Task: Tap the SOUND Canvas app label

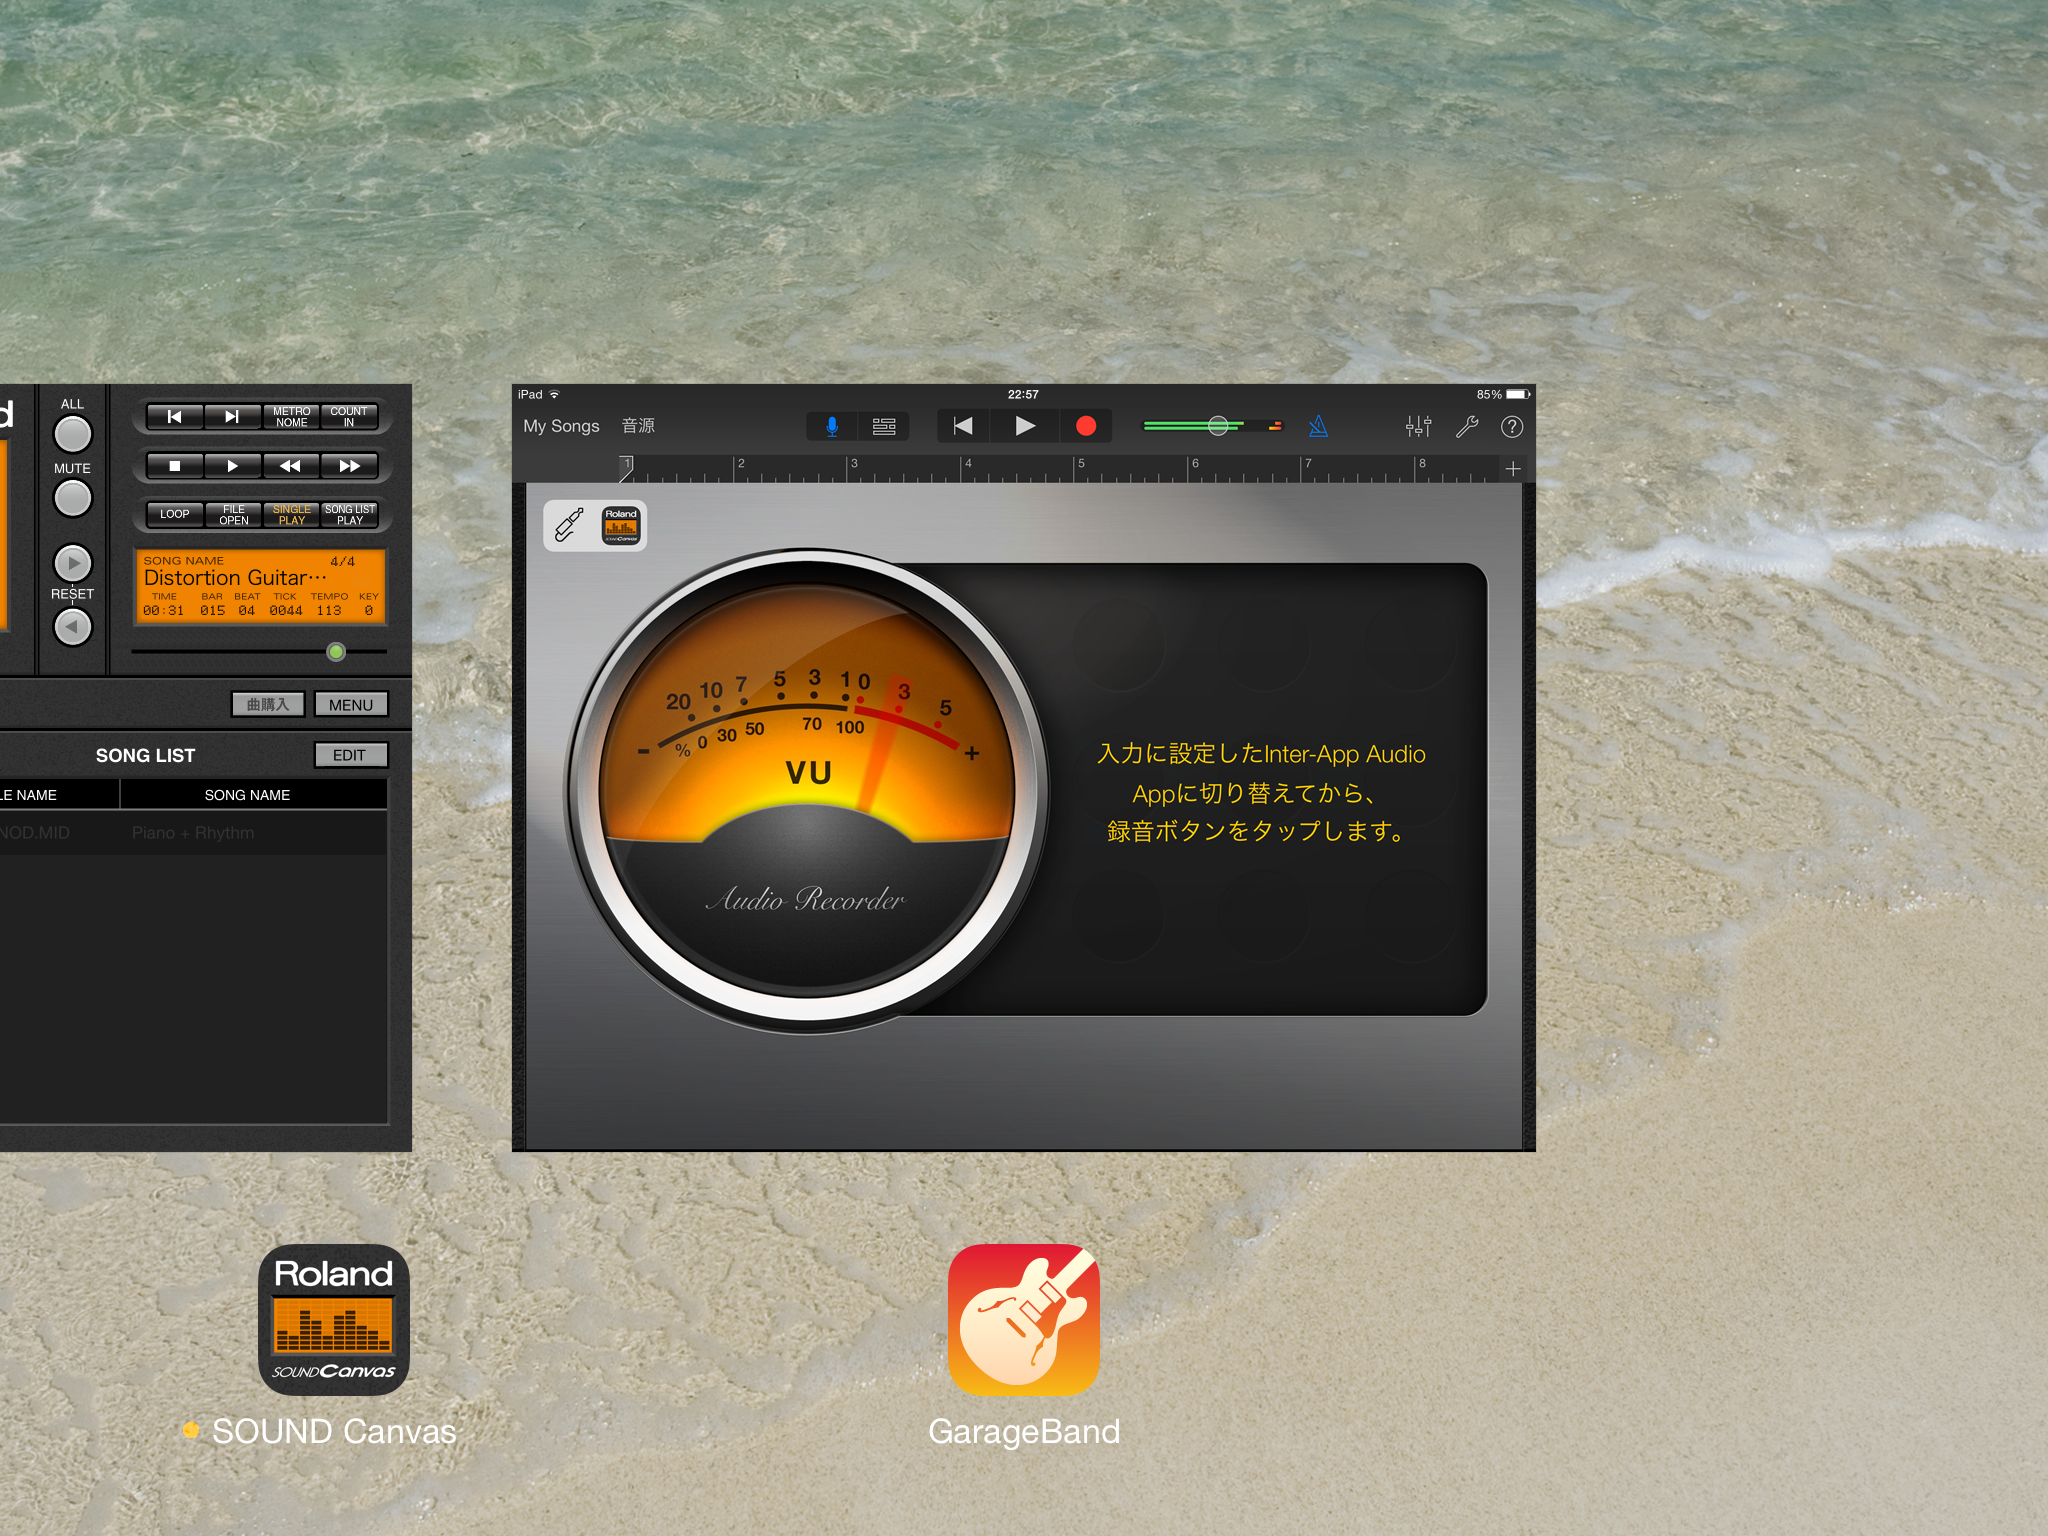Action: (x=334, y=1431)
